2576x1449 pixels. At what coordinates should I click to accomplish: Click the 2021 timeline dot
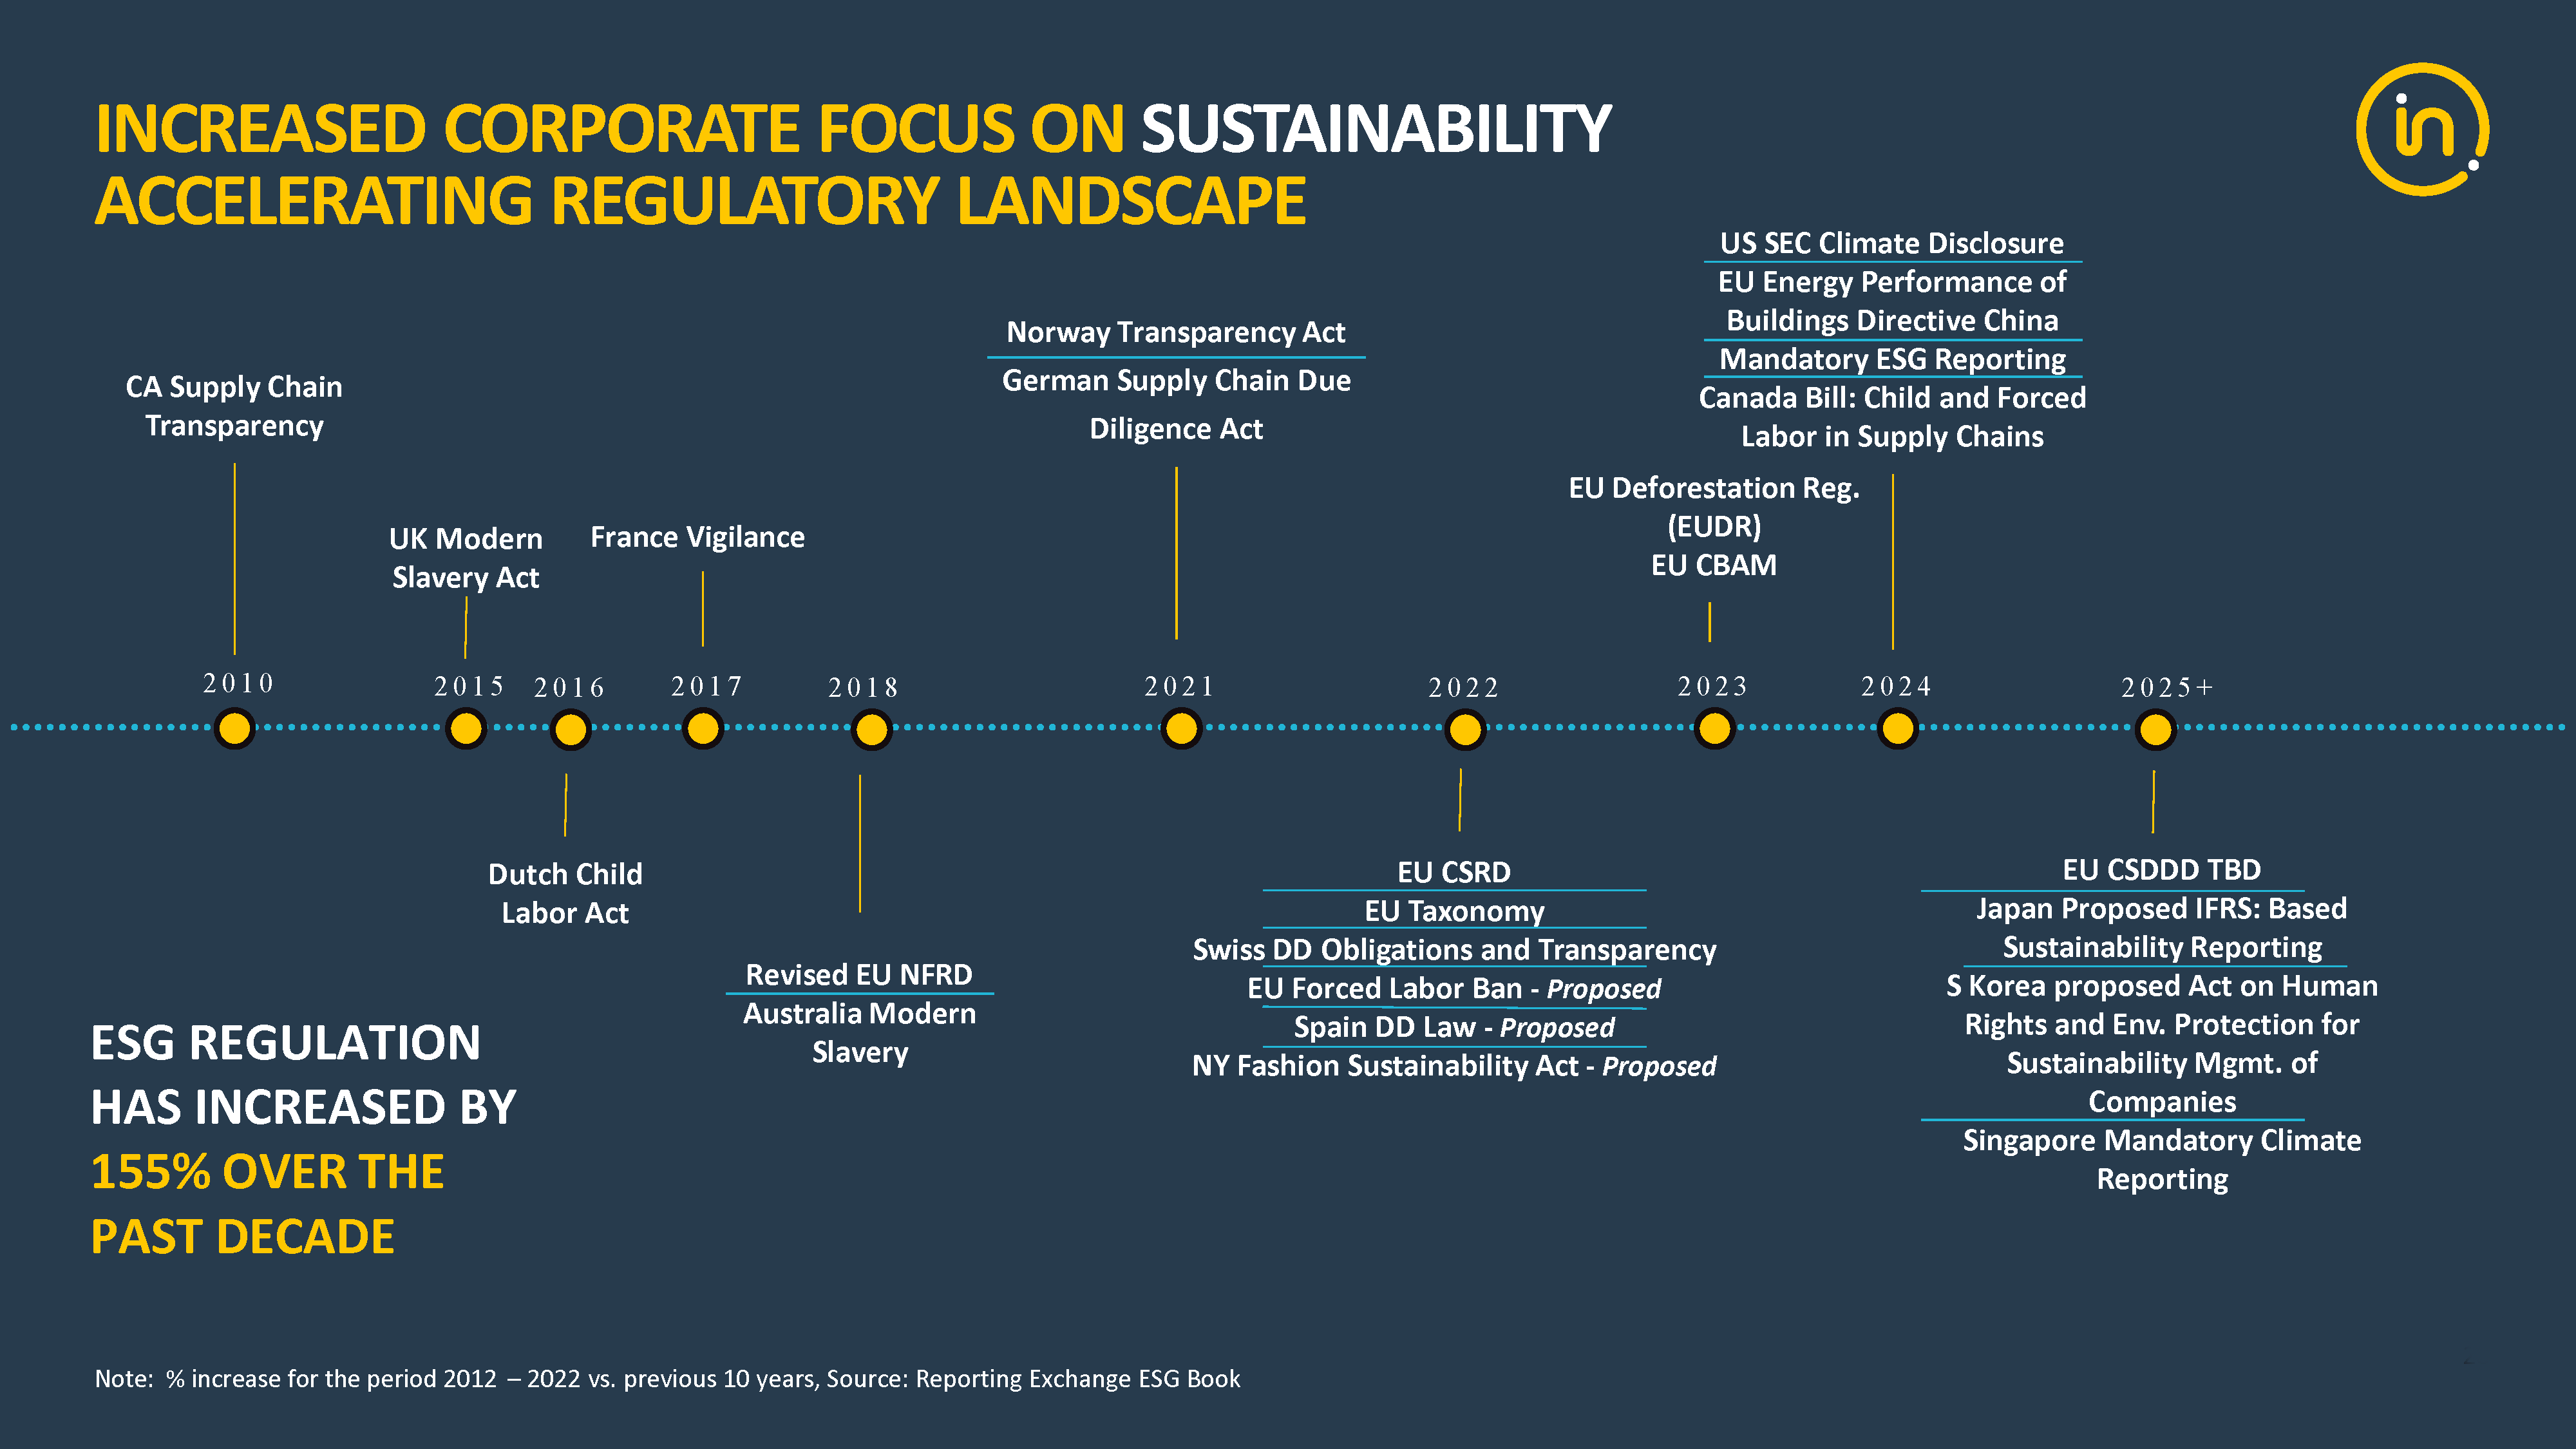point(1181,728)
